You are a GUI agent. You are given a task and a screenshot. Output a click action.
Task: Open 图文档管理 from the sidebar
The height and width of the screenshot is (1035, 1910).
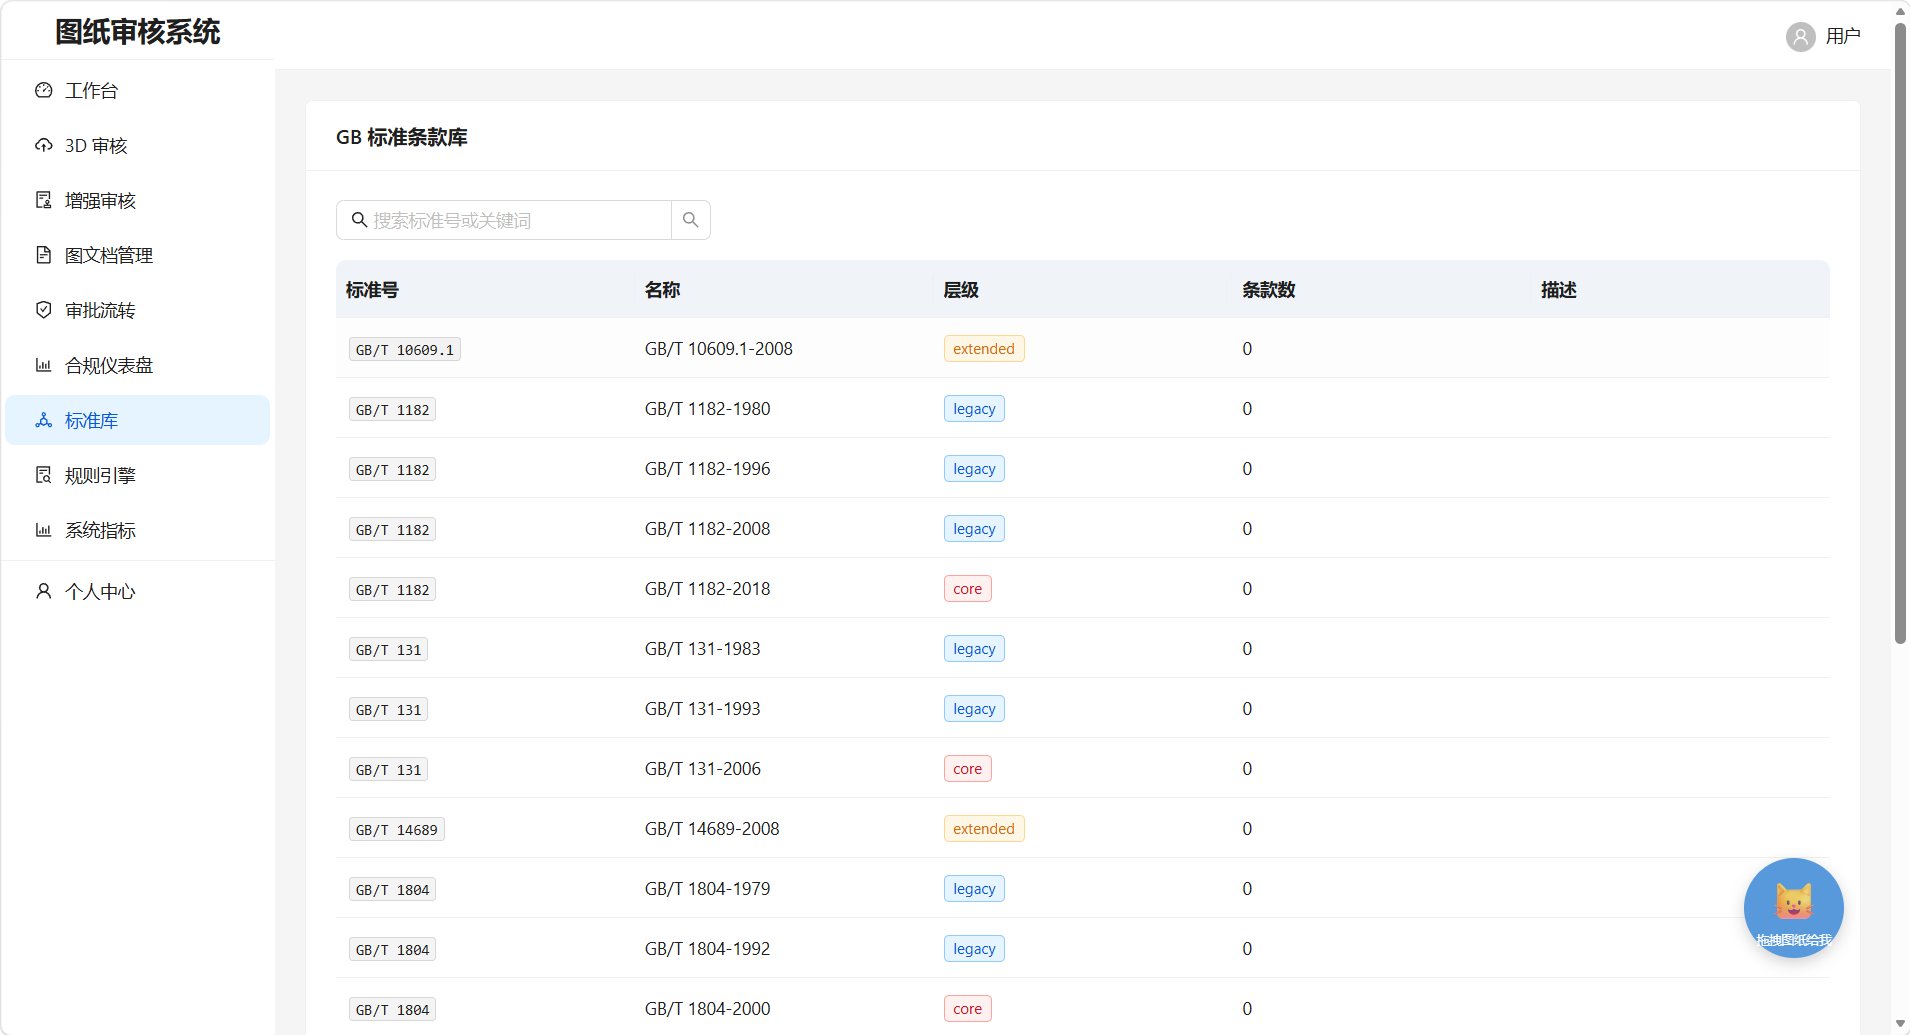point(138,255)
